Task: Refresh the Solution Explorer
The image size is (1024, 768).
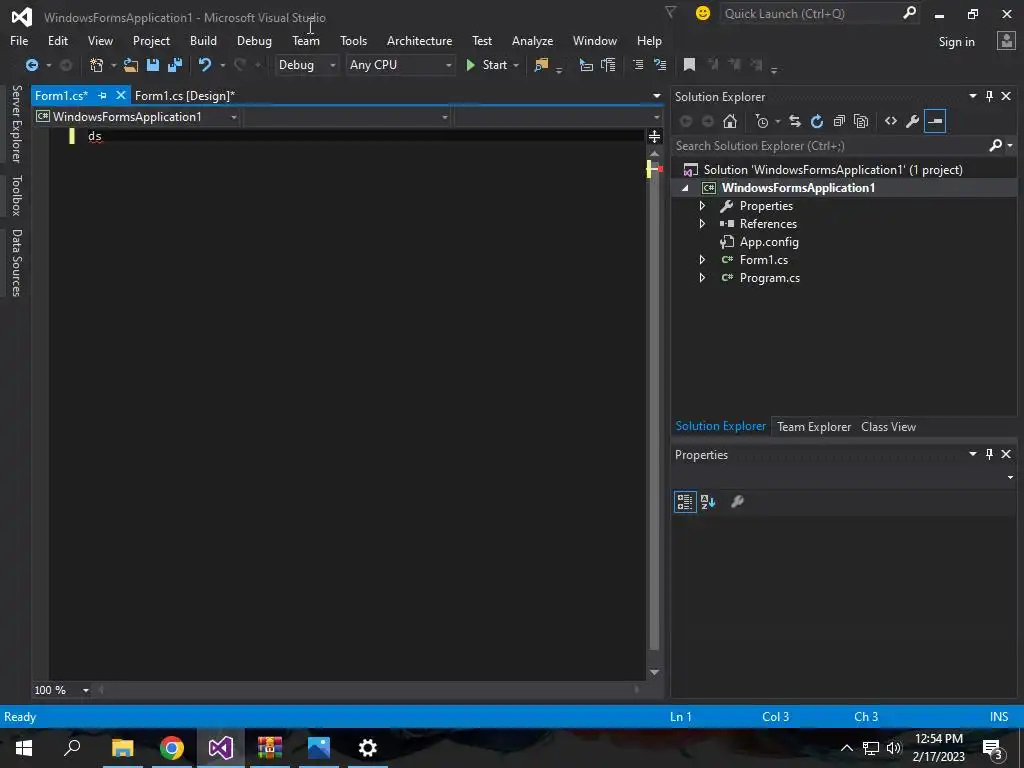Action: point(817,121)
